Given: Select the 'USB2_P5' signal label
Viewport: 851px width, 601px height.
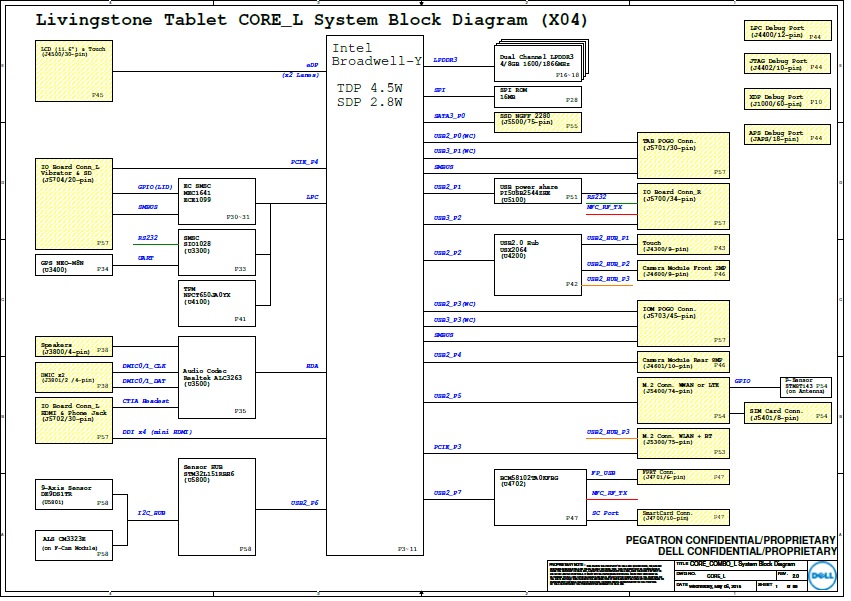Looking at the screenshot, I should tap(447, 396).
